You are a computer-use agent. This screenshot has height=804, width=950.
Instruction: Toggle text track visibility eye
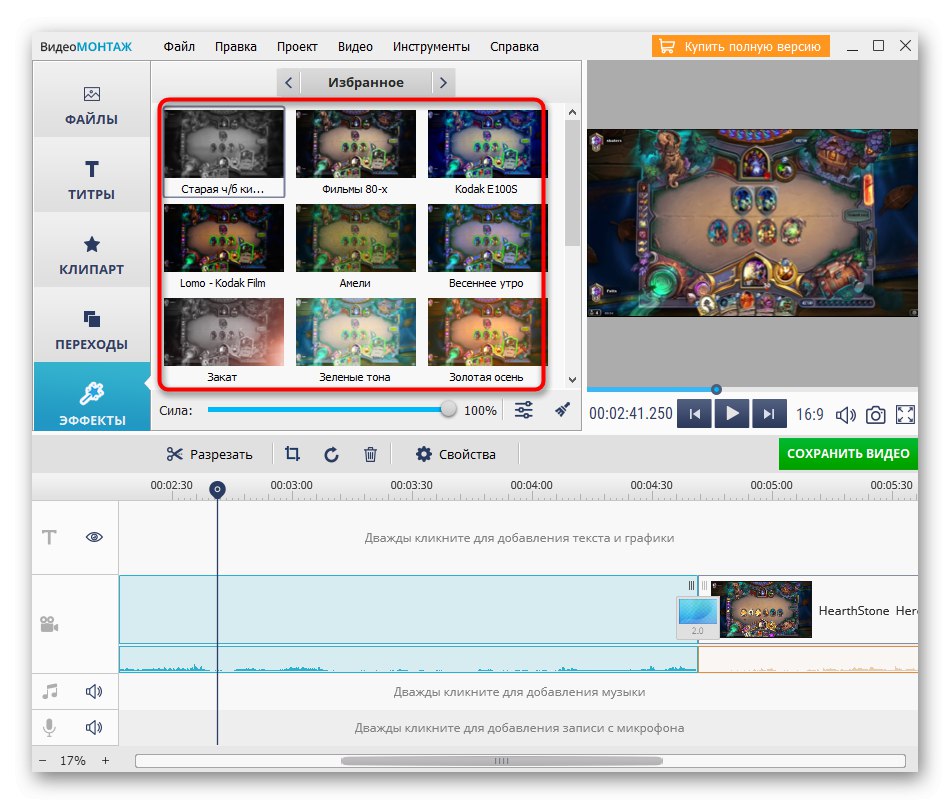(94, 537)
